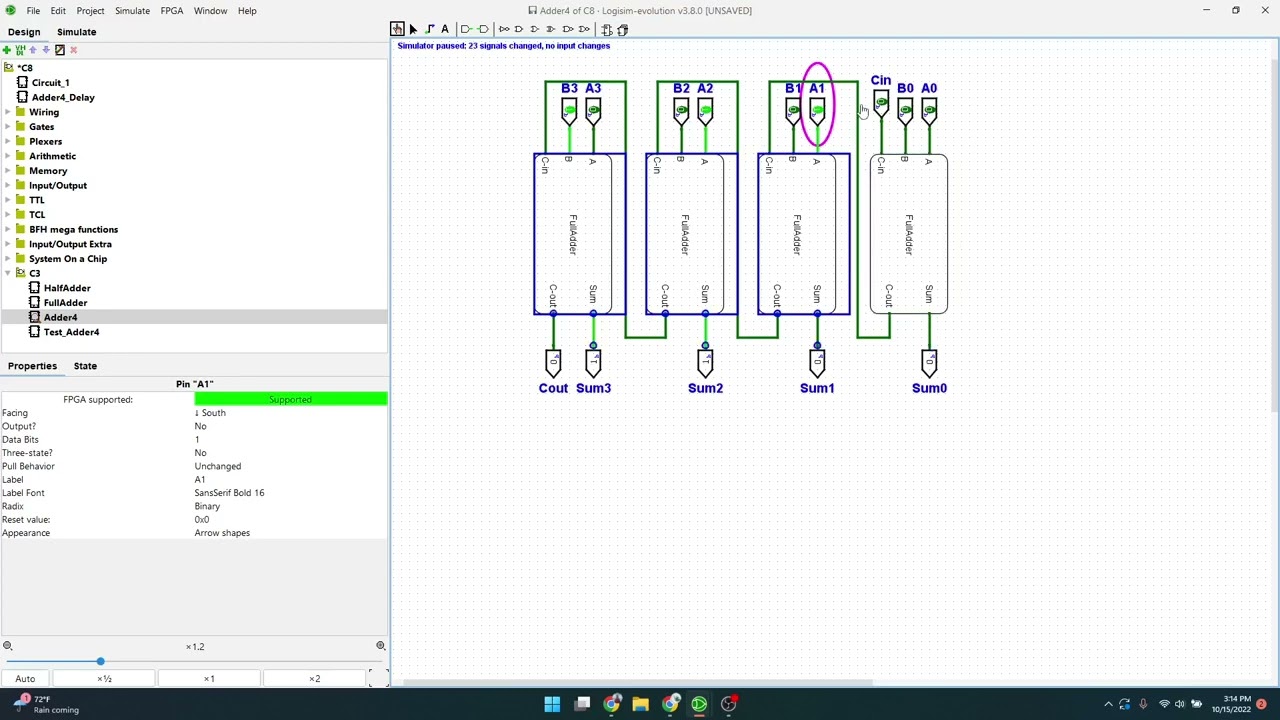Image resolution: width=1280 pixels, height=720 pixels.
Task: Set zoom to ×1
Action: (209, 678)
